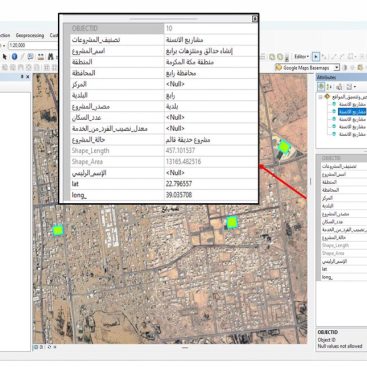Click the green polygon at left of map
Viewport: 367px width, 367px height.
coord(58,230)
